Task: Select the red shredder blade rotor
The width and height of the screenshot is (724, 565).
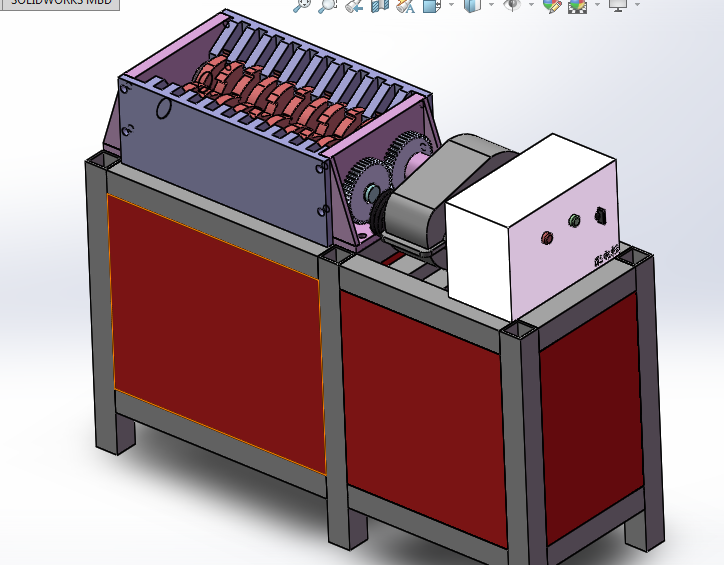Action: pyautogui.click(x=277, y=99)
